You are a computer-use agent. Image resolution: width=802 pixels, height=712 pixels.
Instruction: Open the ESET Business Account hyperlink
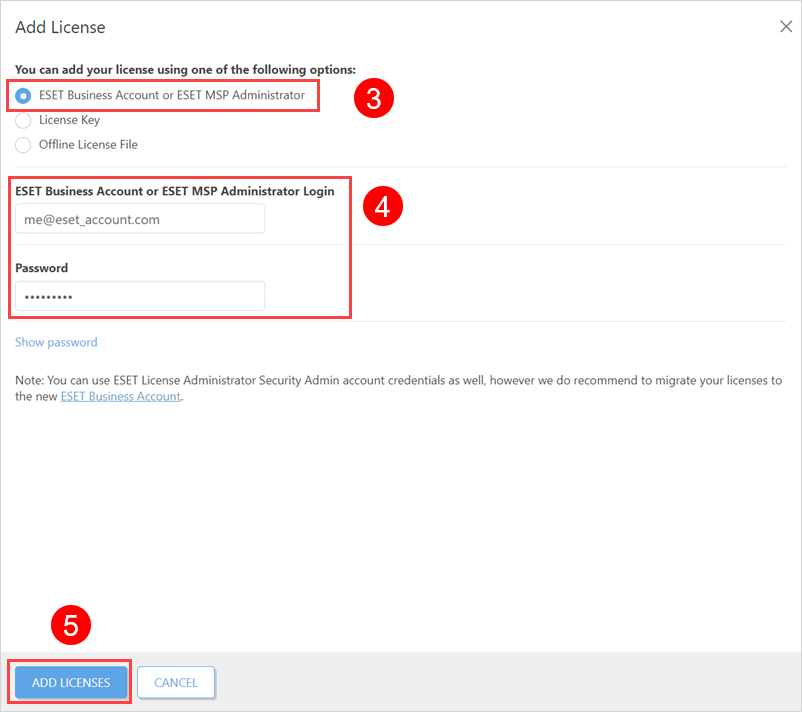point(121,396)
